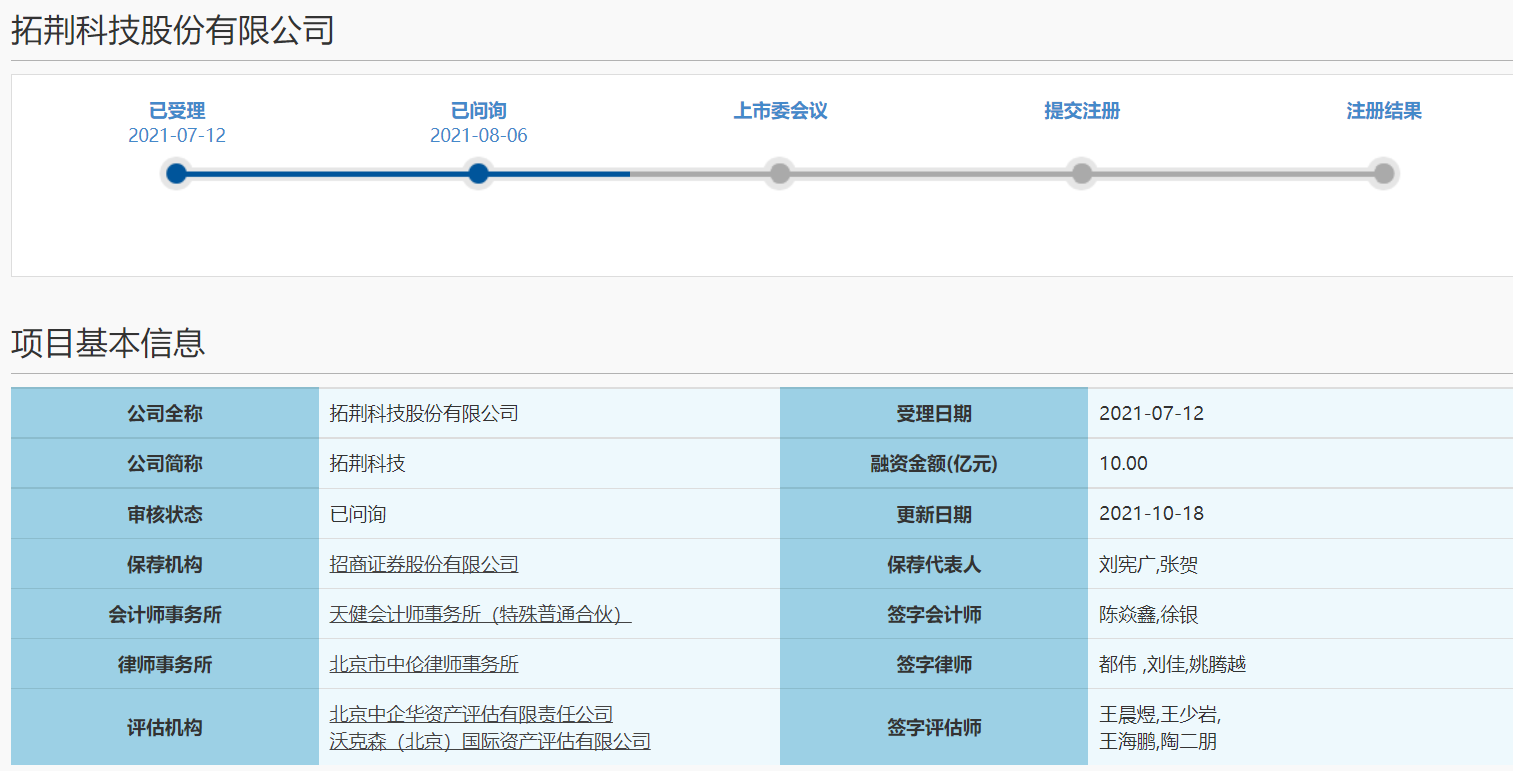Viewport: 1513px width, 771px height.
Task: Click appraisers 王海鹏,陶二朋
Action: click(x=1158, y=741)
